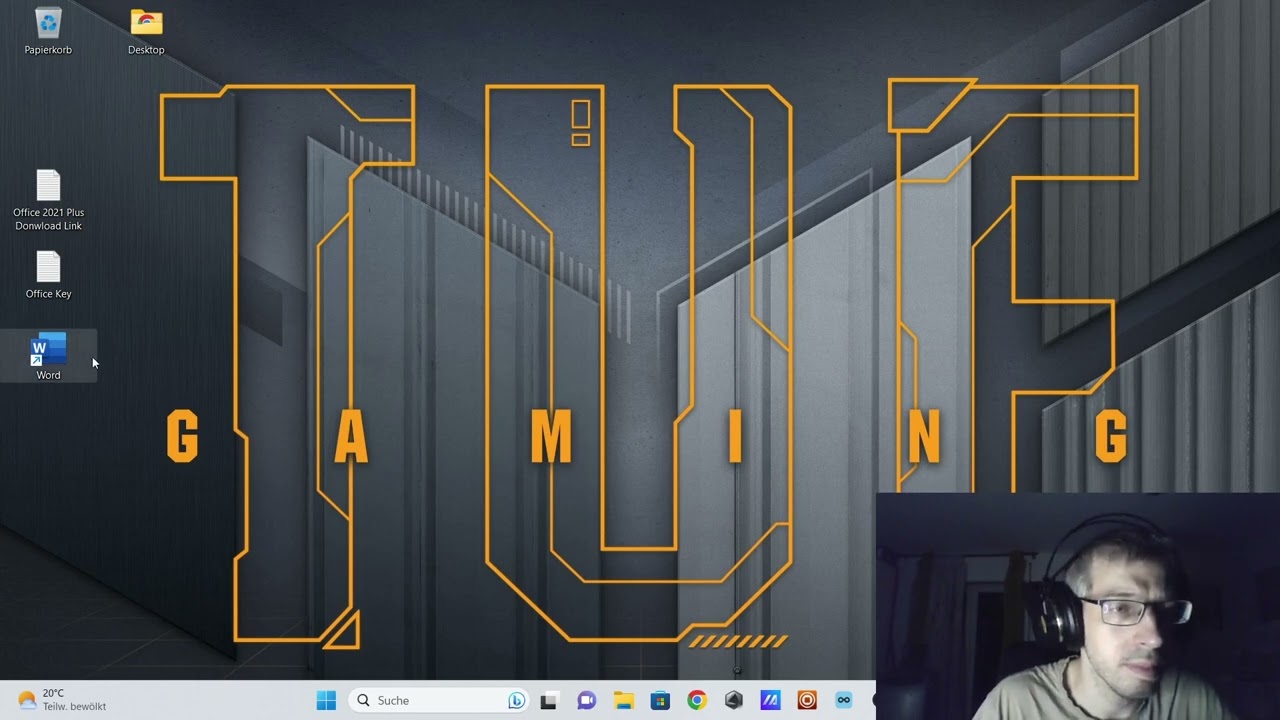Open the purple video chat app

click(587, 700)
